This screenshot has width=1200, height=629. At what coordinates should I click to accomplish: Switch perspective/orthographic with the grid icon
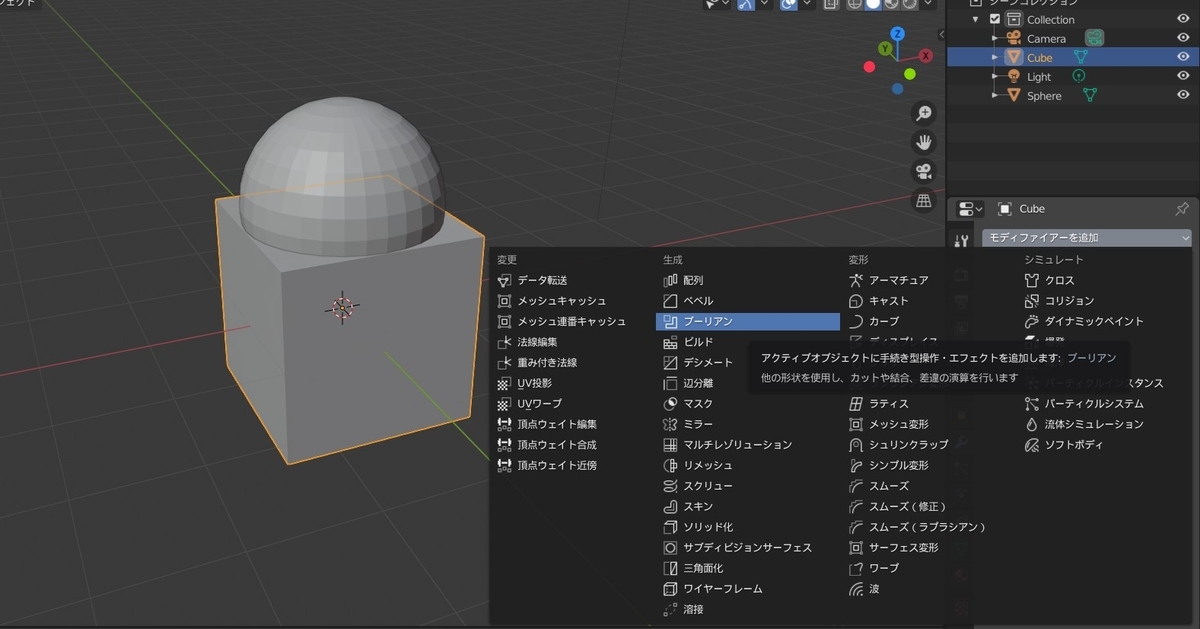[925, 201]
